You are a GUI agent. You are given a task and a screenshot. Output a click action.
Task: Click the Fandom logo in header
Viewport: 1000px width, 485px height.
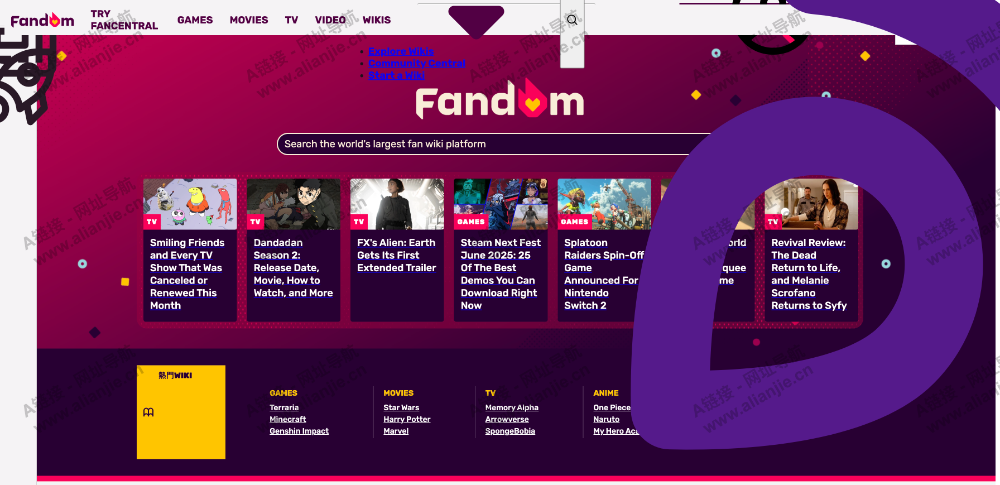pyautogui.click(x=42, y=20)
